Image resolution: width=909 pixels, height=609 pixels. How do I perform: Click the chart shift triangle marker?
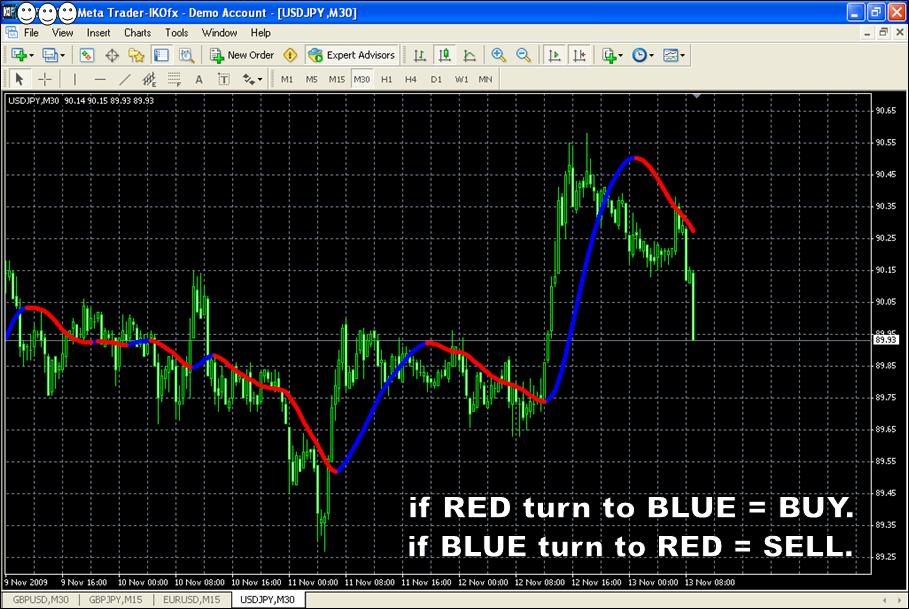tap(697, 96)
